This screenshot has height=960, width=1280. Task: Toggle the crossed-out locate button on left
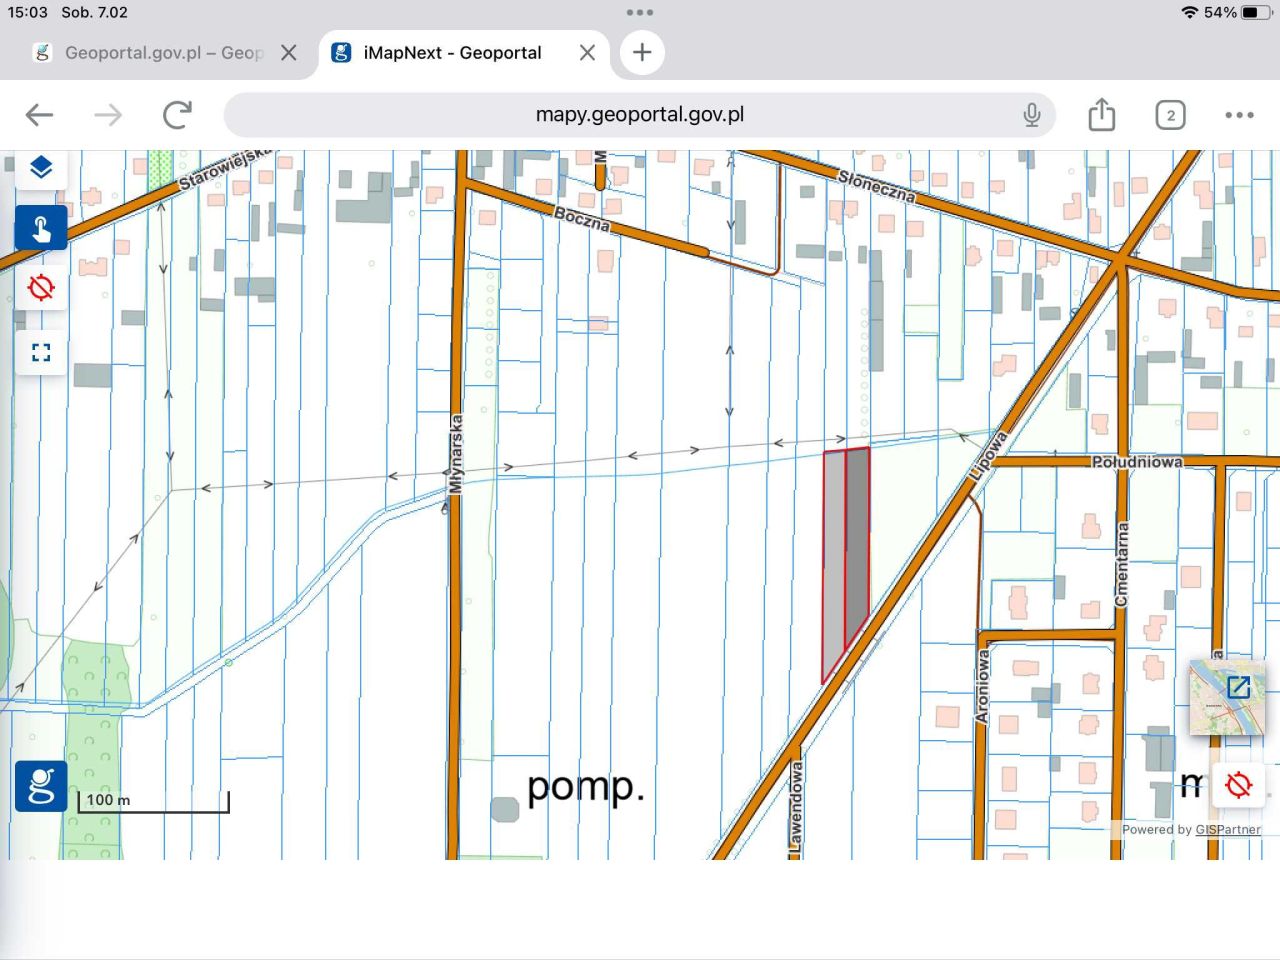pos(41,289)
